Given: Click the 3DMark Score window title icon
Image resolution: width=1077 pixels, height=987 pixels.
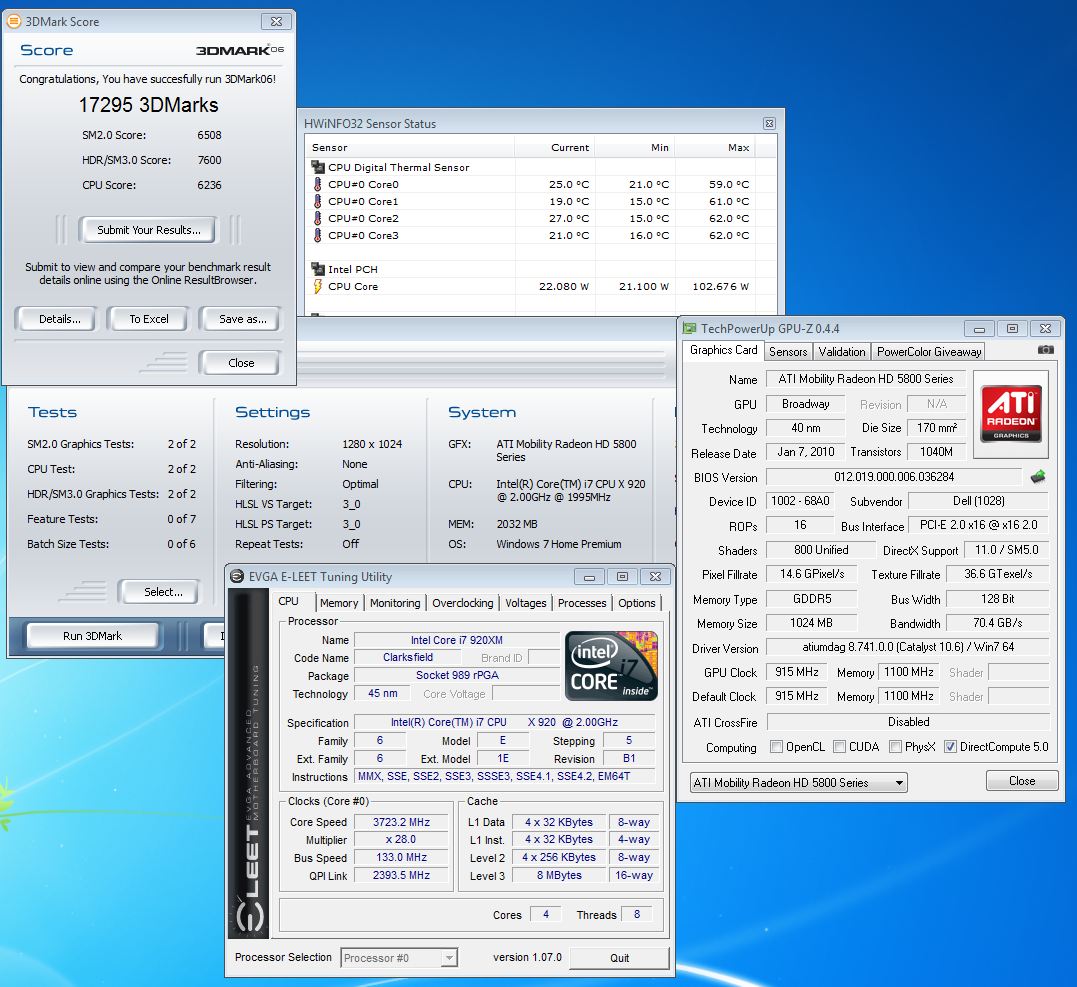Looking at the screenshot, I should [x=14, y=21].
